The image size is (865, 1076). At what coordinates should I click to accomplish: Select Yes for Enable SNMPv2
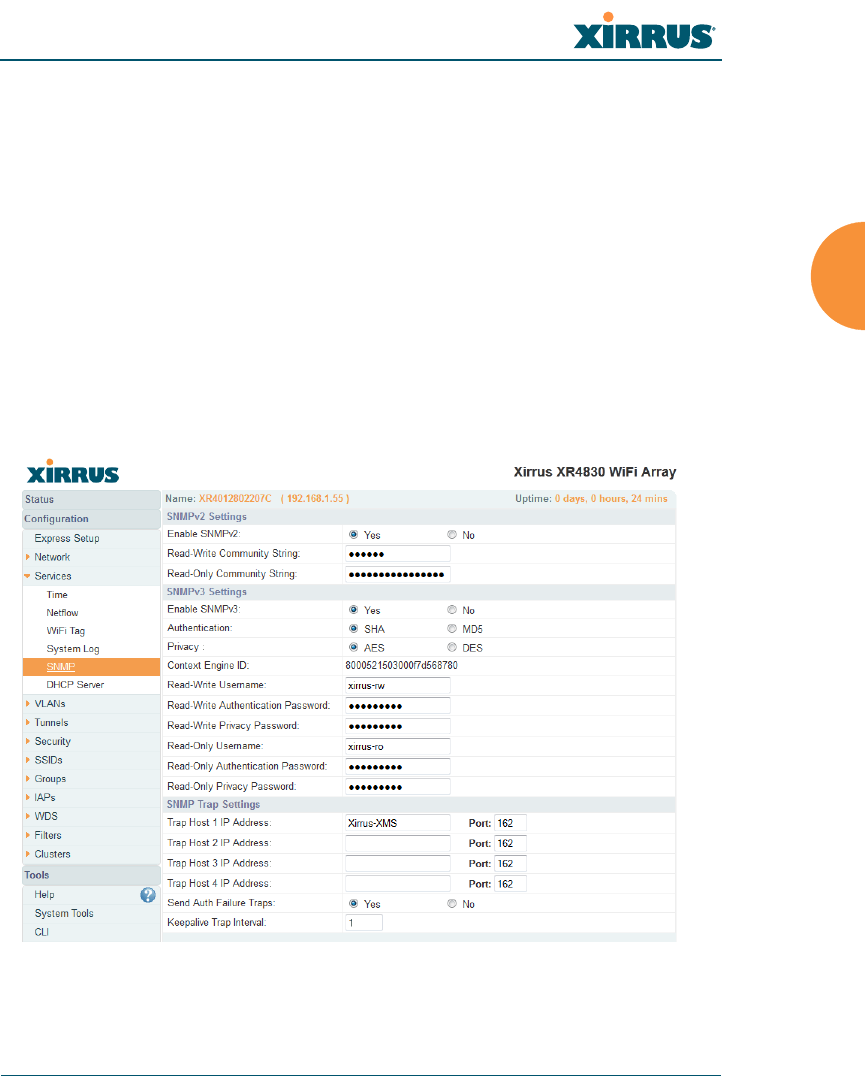point(353,535)
